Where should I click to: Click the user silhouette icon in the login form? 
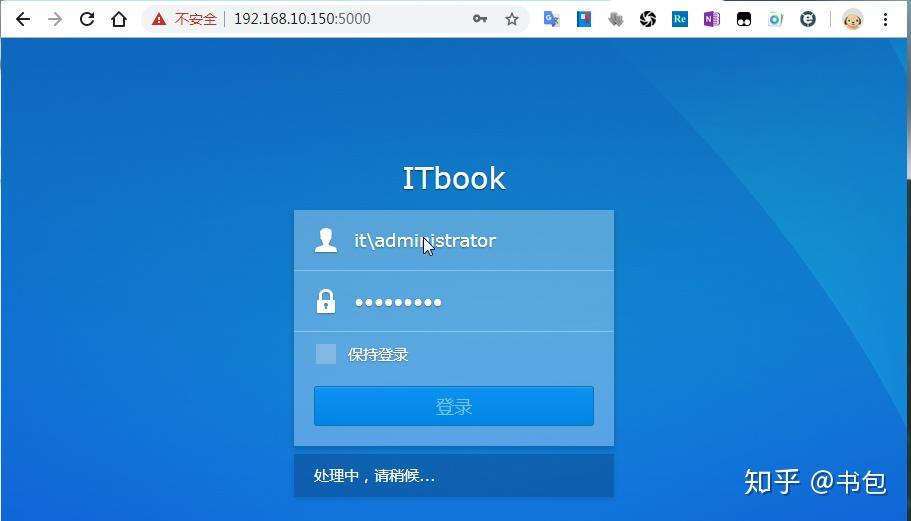pos(326,240)
